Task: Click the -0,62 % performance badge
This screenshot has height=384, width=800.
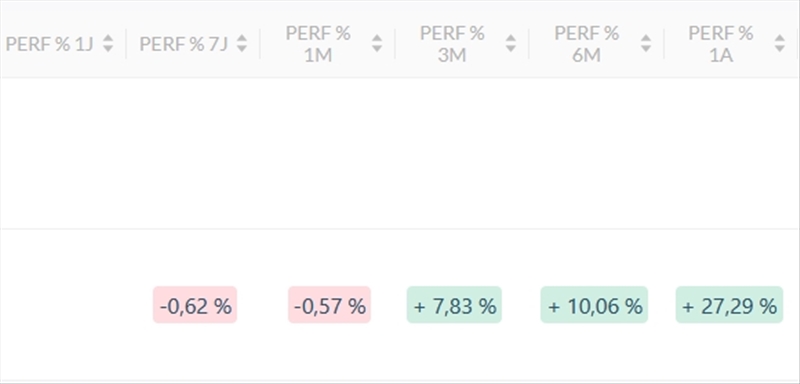Action: point(195,305)
